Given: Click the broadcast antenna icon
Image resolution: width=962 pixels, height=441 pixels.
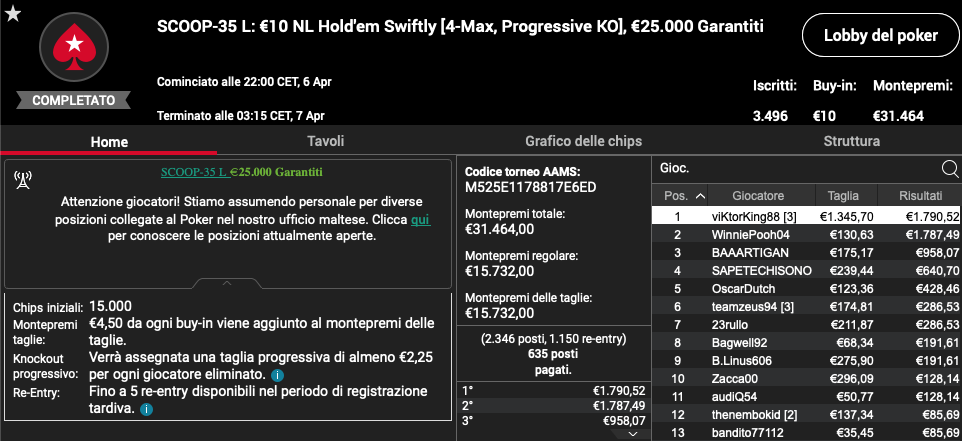Looking at the screenshot, I should [x=23, y=180].
